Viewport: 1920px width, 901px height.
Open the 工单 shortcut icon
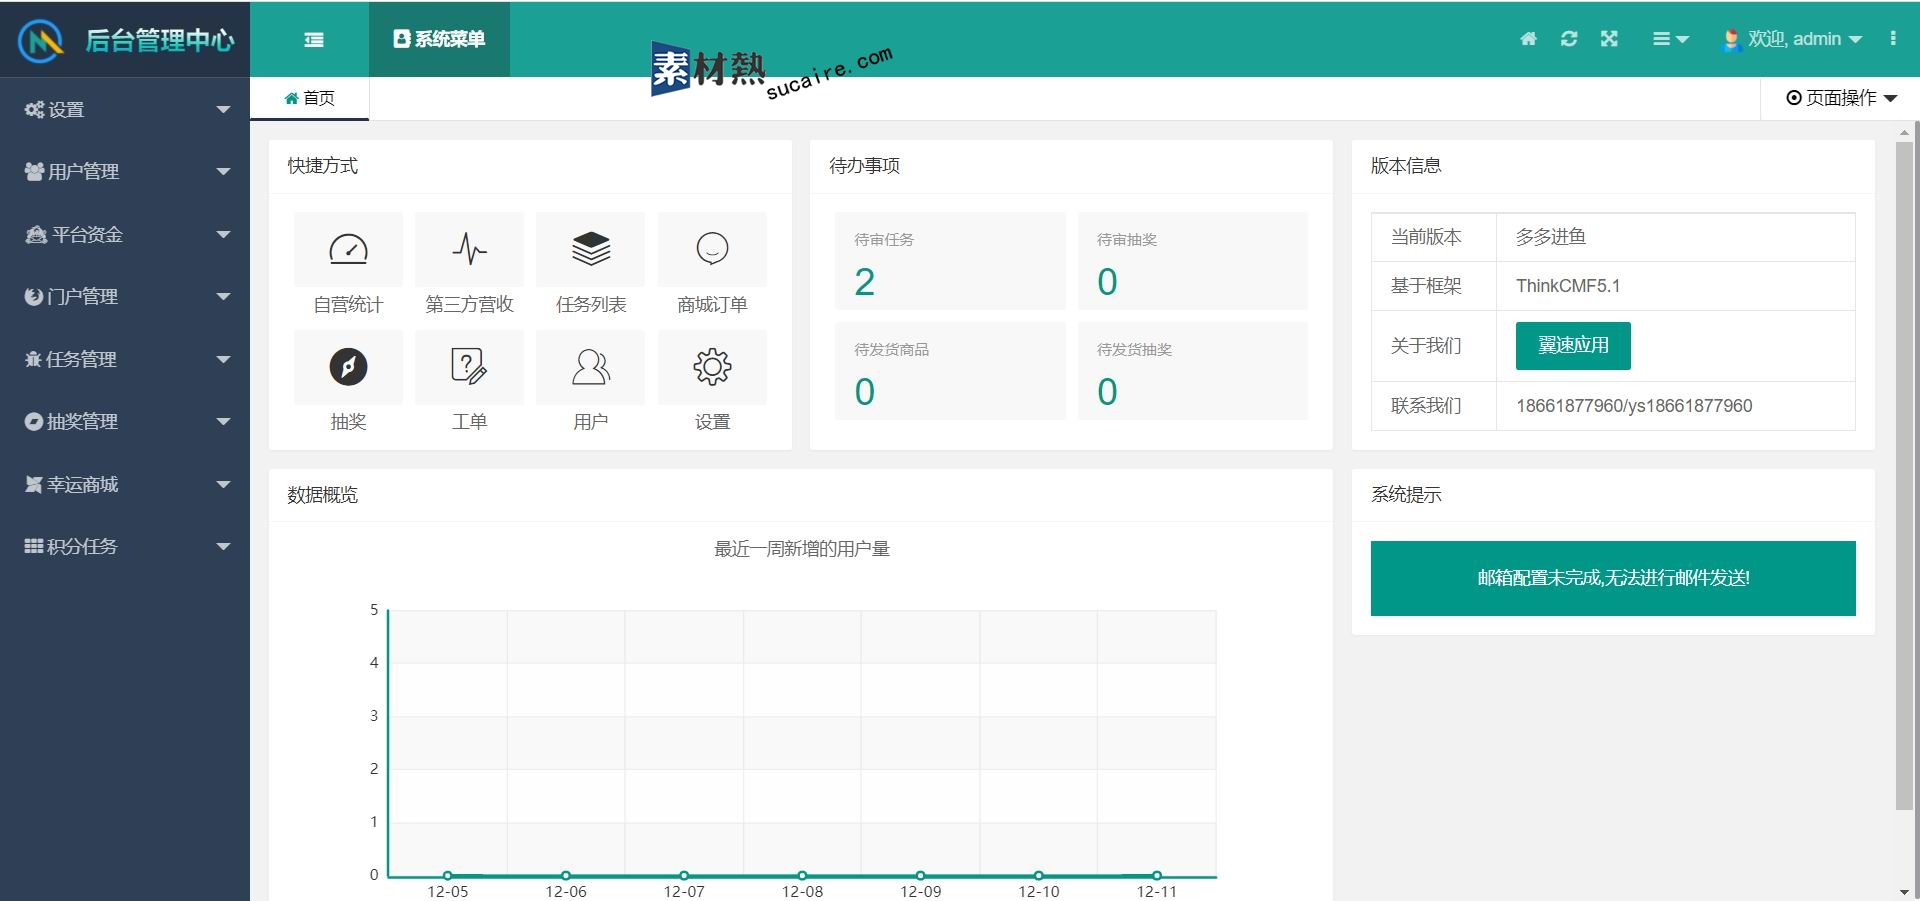[469, 367]
